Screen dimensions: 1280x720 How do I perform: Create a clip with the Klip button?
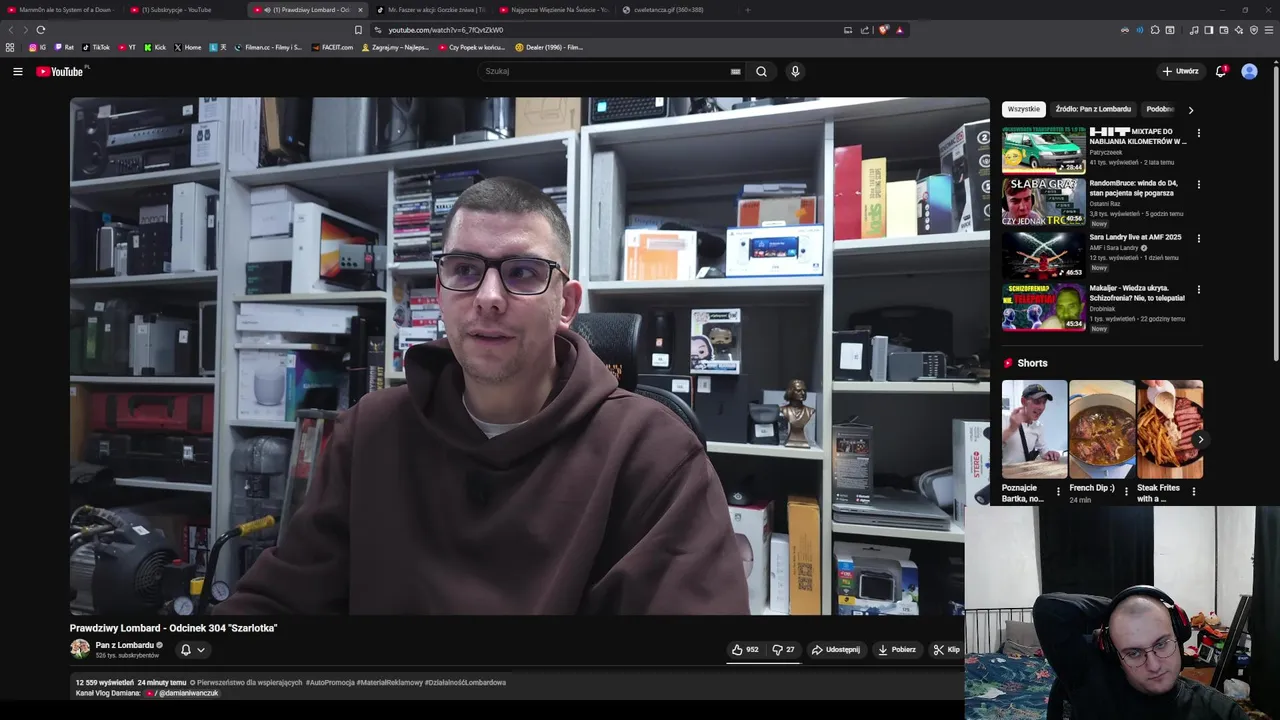click(x=946, y=649)
